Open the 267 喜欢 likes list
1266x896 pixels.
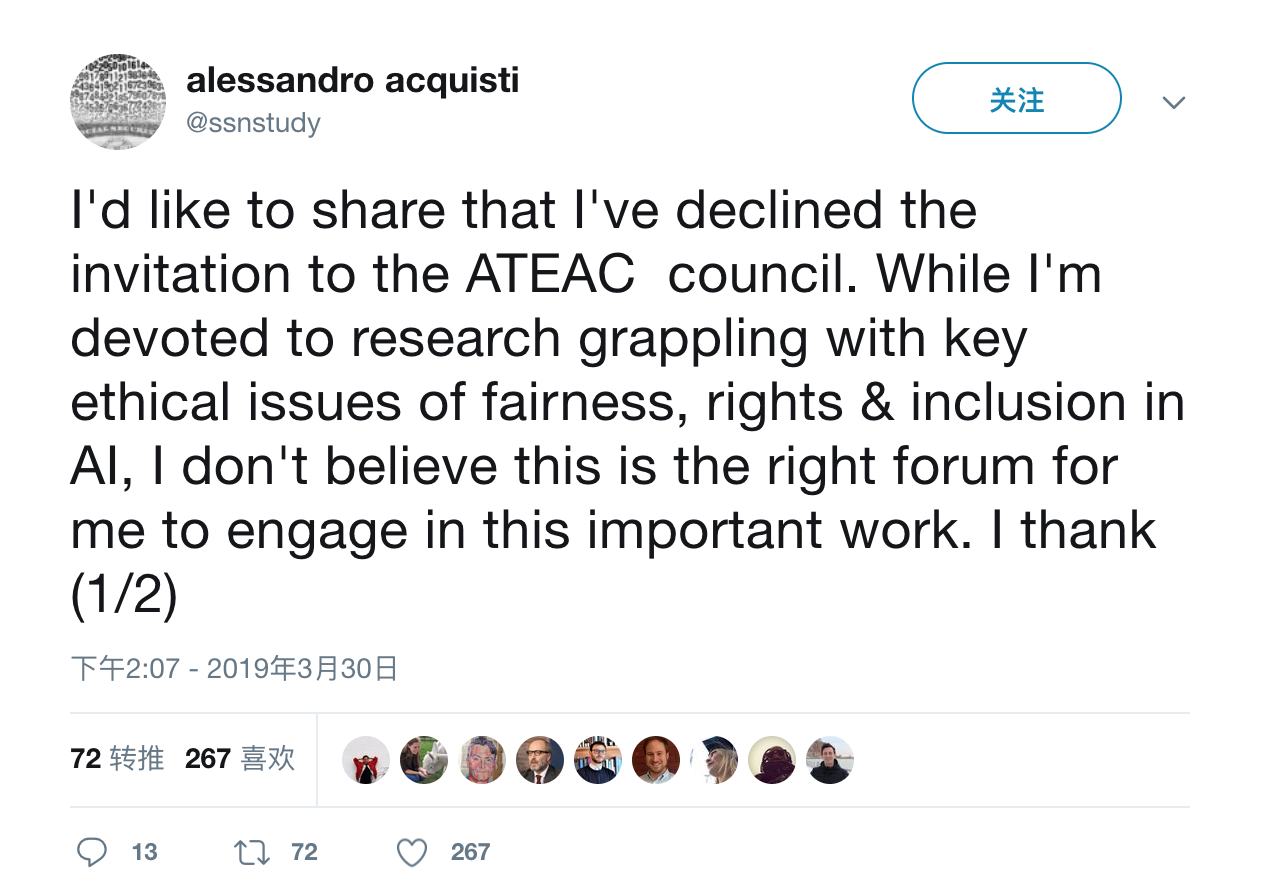[240, 759]
